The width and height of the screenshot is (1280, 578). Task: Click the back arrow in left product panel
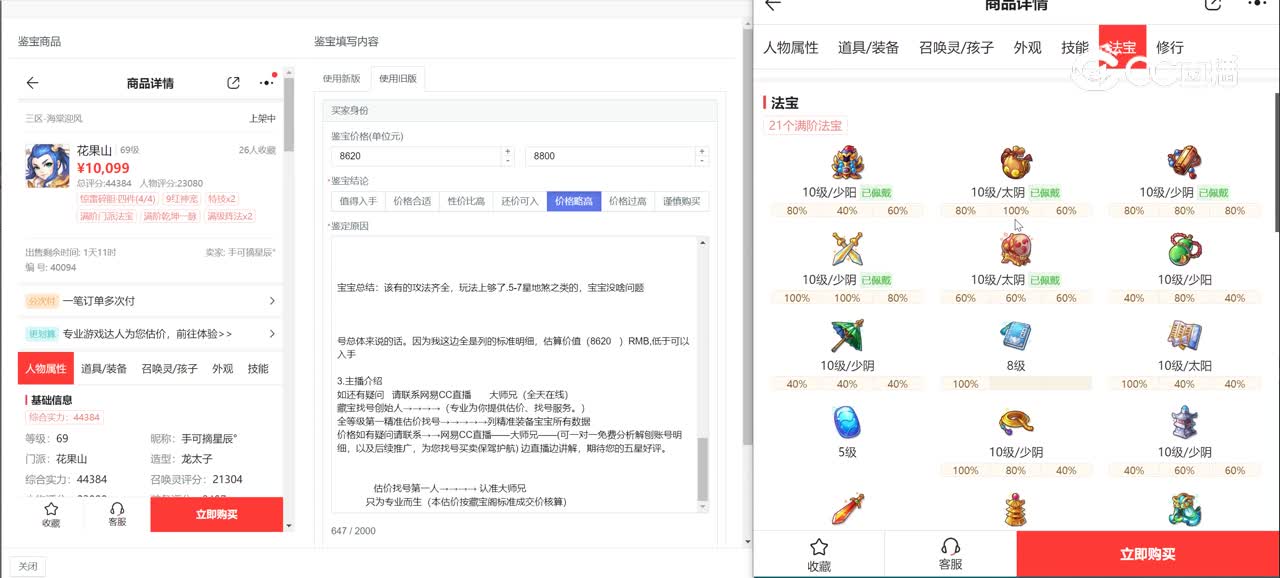(x=32, y=83)
